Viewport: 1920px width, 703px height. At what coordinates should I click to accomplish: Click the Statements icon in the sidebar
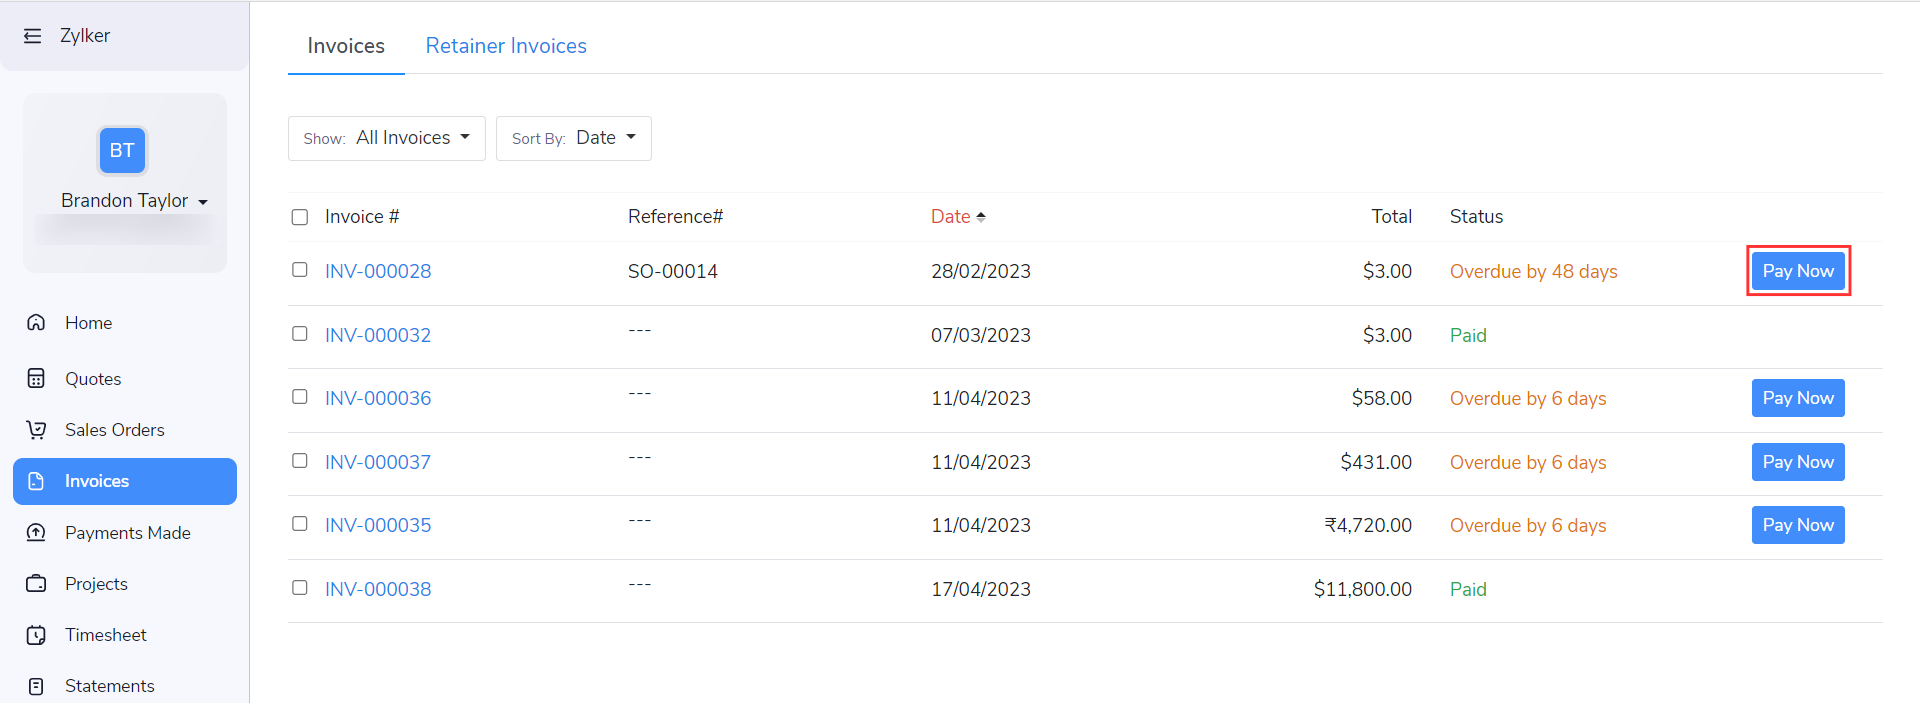(36, 685)
